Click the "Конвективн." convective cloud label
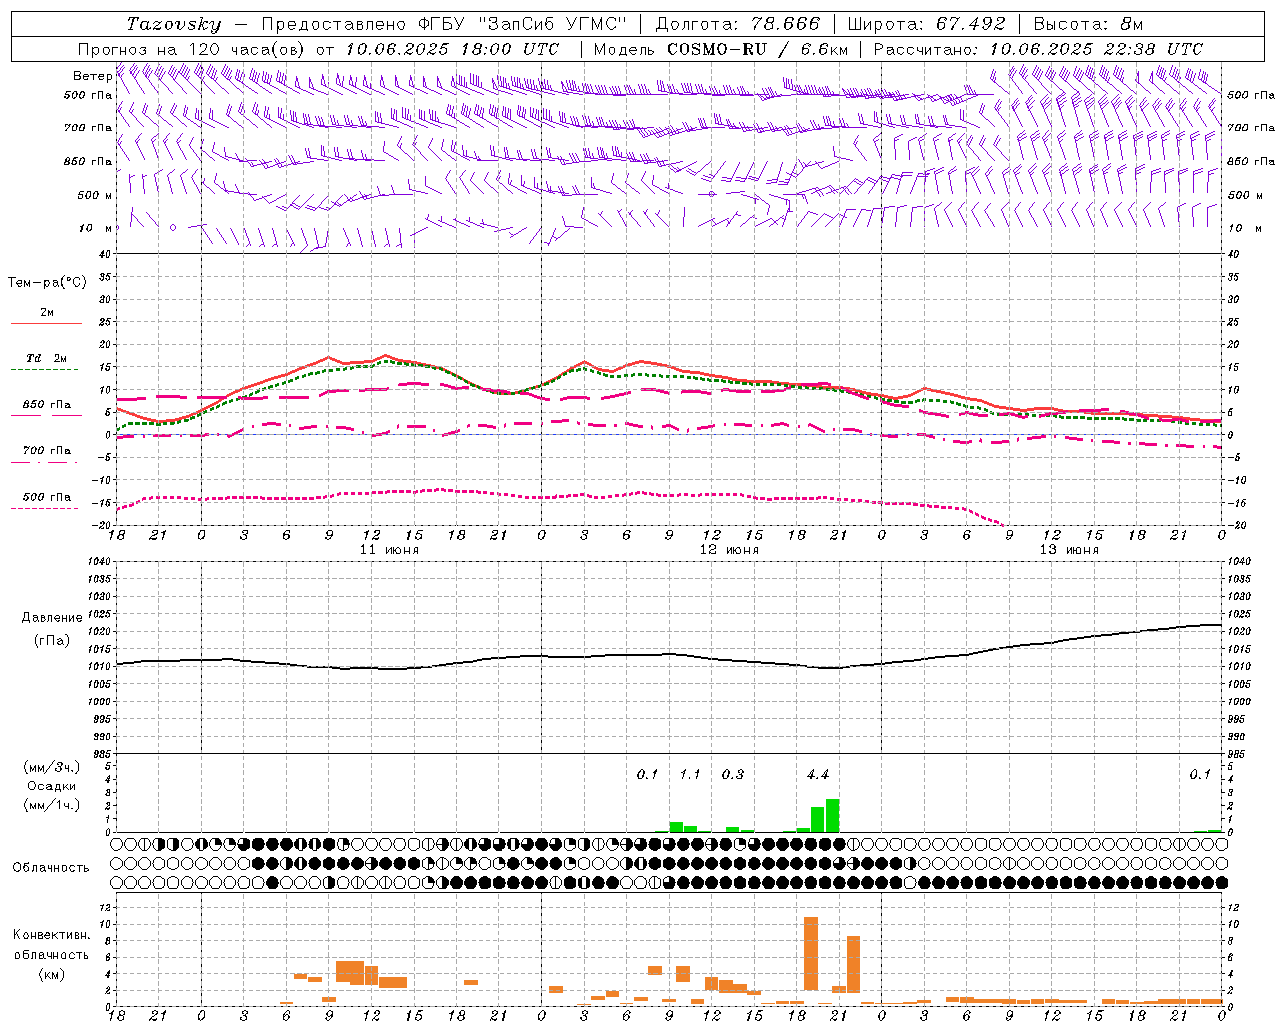Screen dimensions: 1280x1024 [51, 935]
